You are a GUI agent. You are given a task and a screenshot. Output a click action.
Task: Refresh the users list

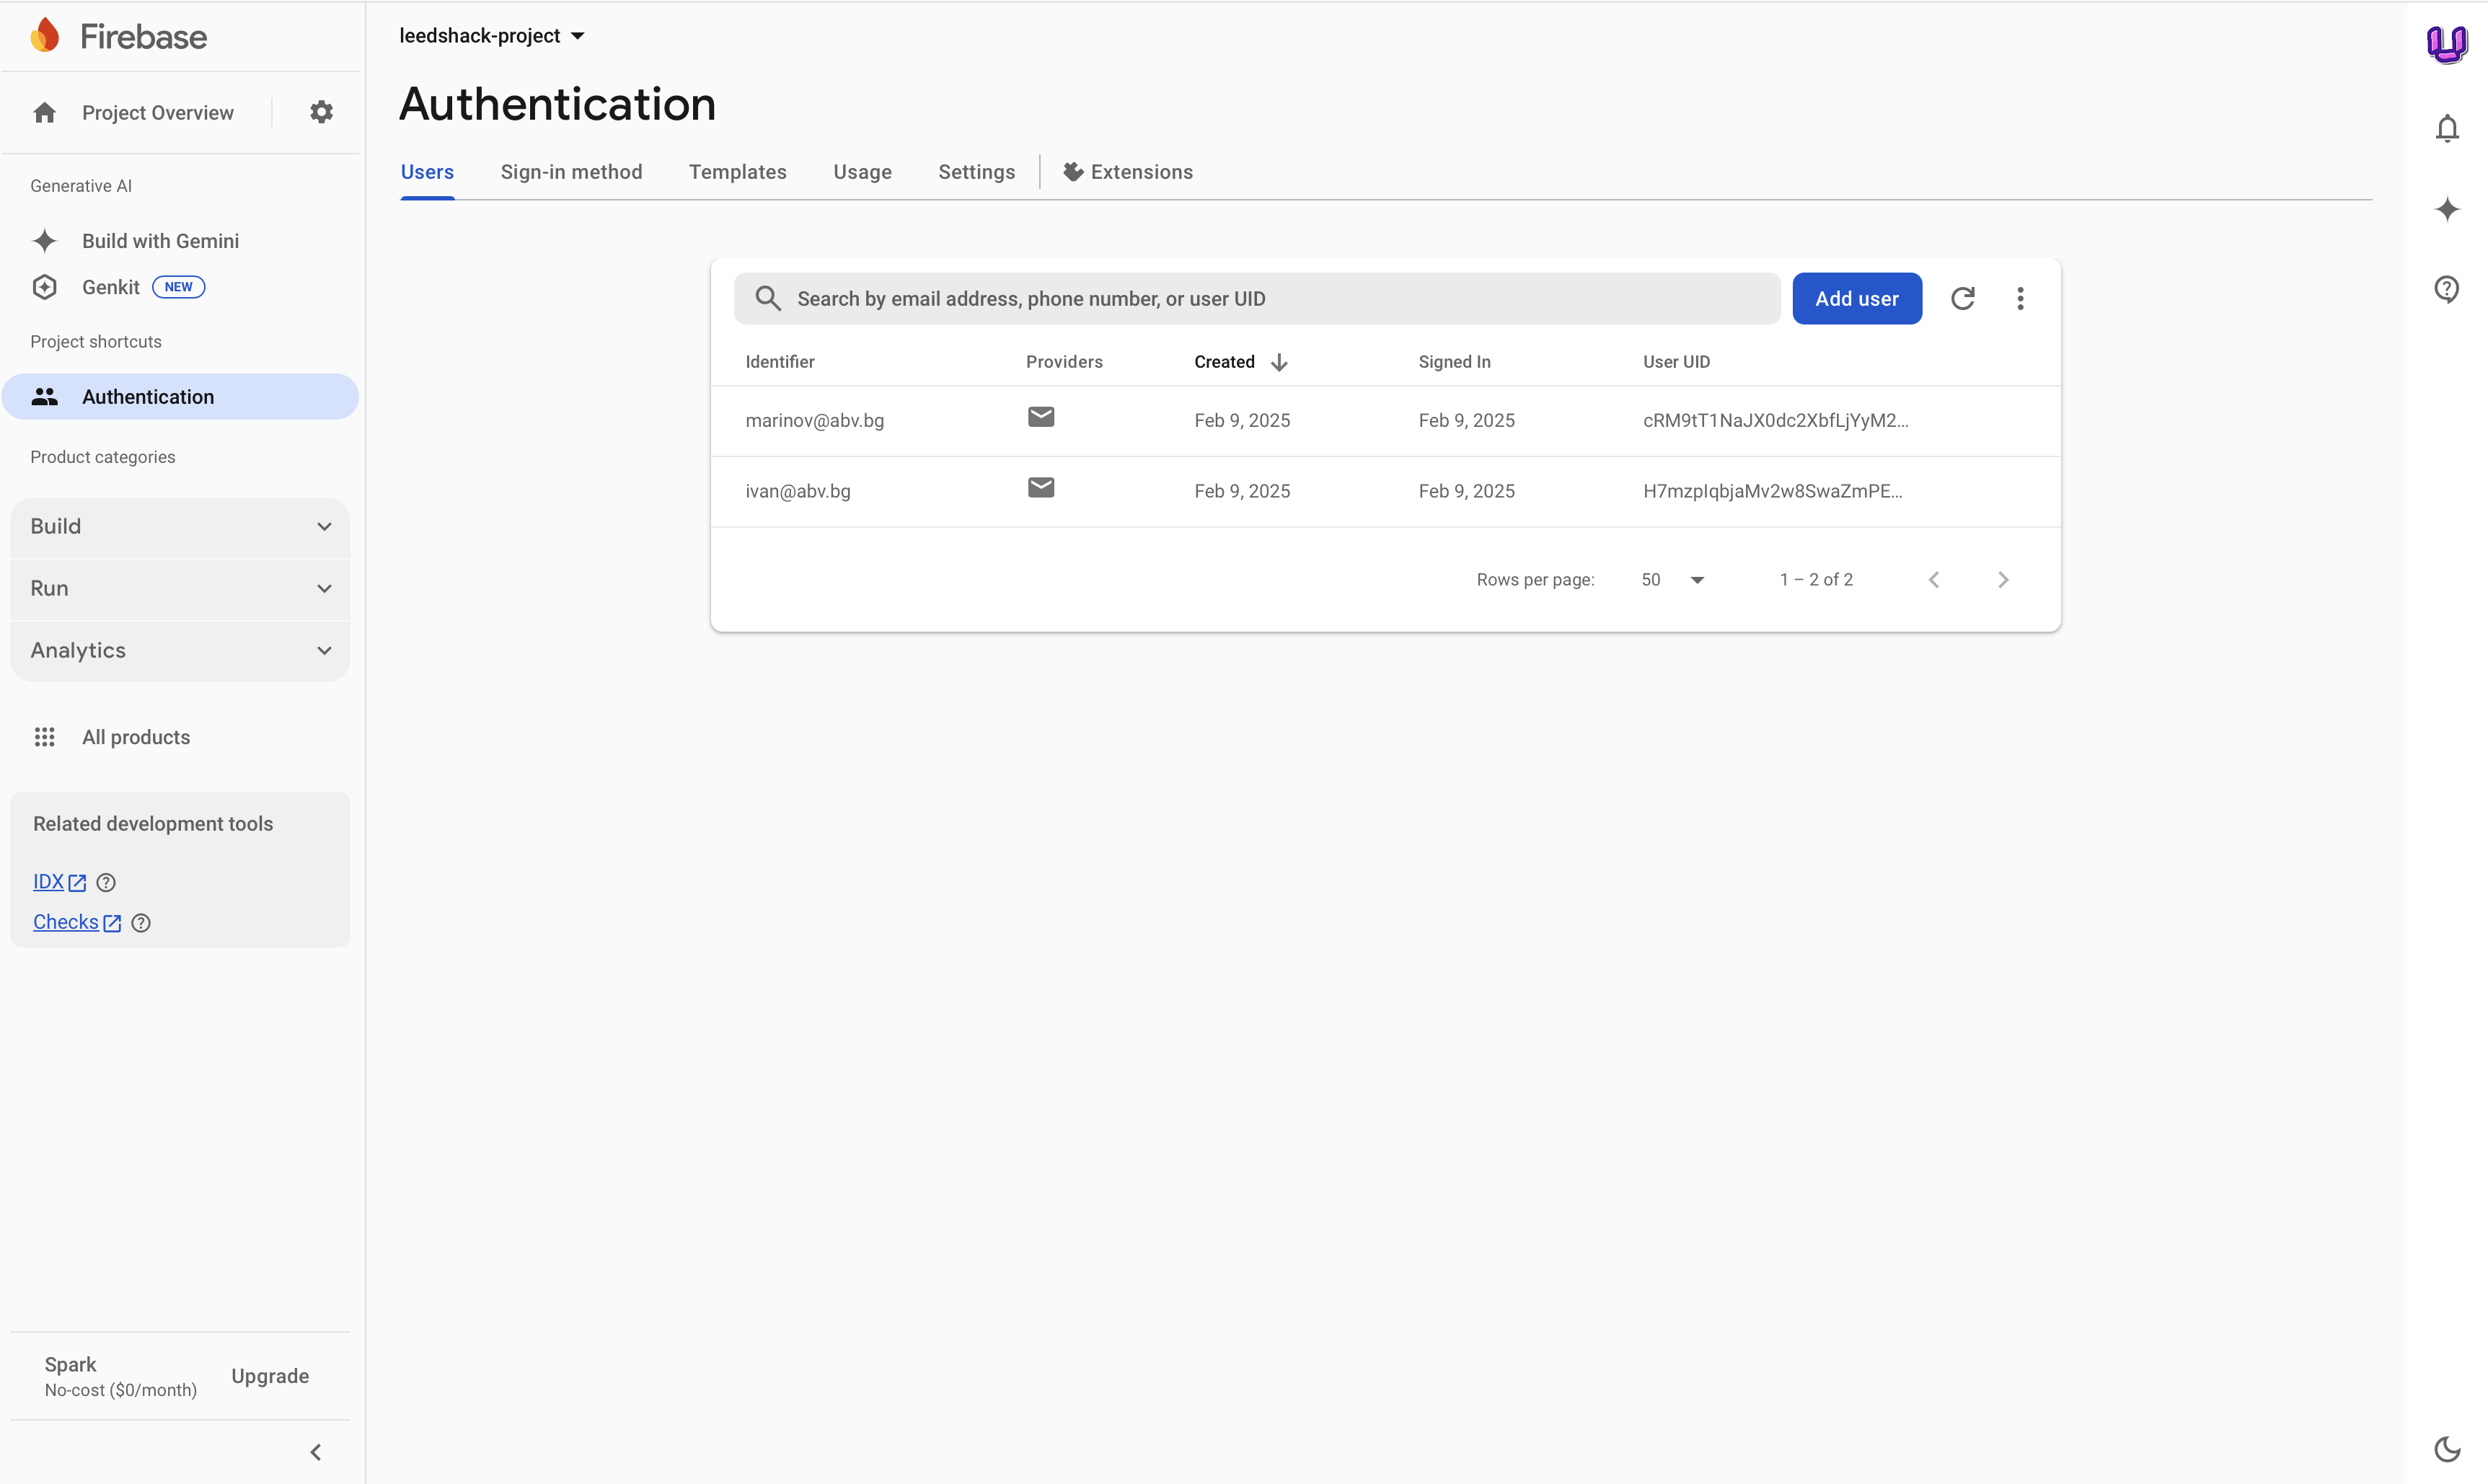pos(1962,298)
